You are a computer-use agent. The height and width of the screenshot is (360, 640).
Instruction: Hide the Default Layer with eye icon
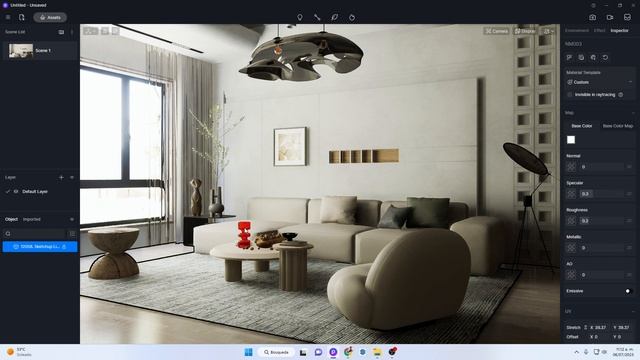(16, 191)
